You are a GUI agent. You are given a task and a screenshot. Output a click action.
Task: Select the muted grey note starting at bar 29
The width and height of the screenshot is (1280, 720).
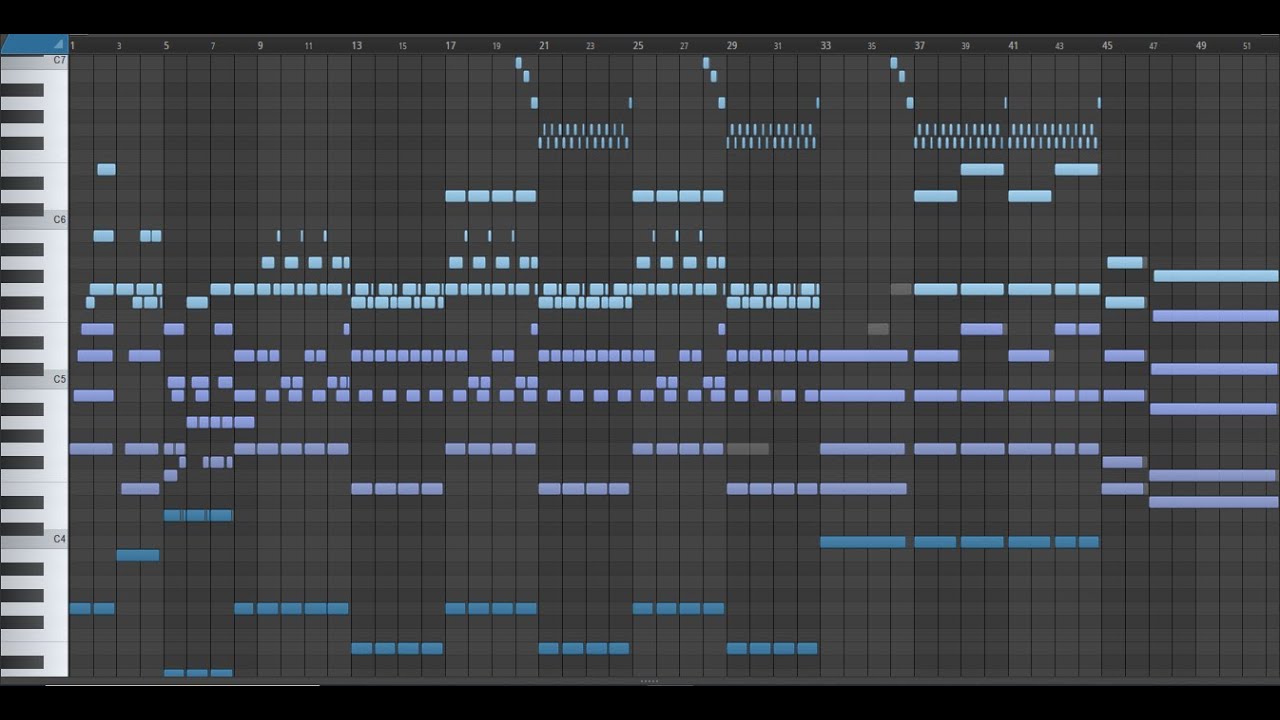pyautogui.click(x=748, y=449)
